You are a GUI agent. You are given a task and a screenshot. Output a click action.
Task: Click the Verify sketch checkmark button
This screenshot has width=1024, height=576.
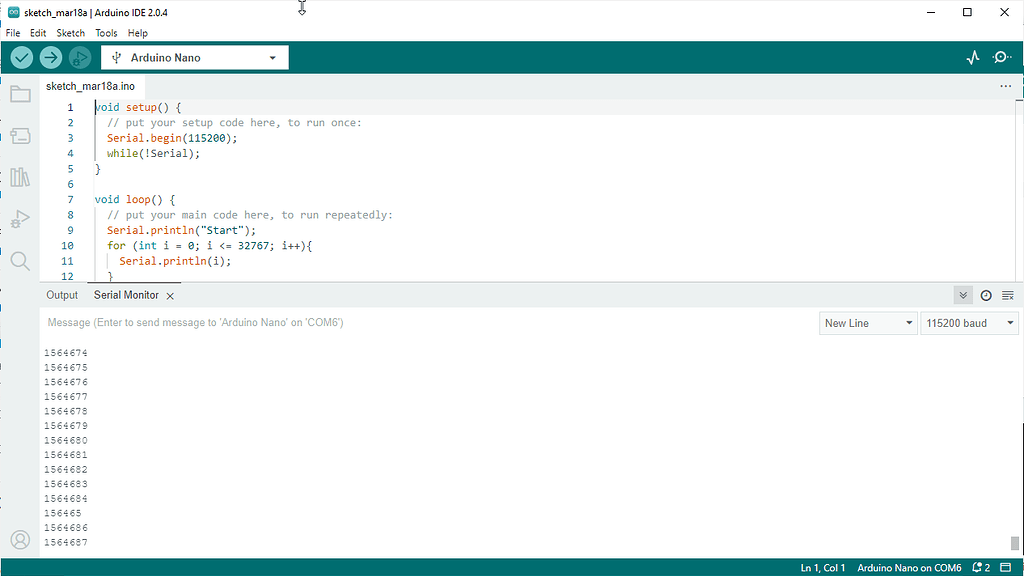pyautogui.click(x=21, y=58)
